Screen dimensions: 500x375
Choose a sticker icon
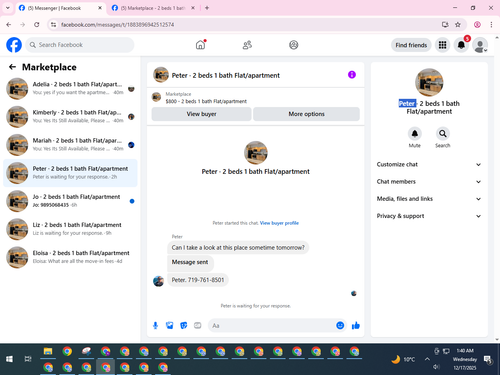coord(184,325)
